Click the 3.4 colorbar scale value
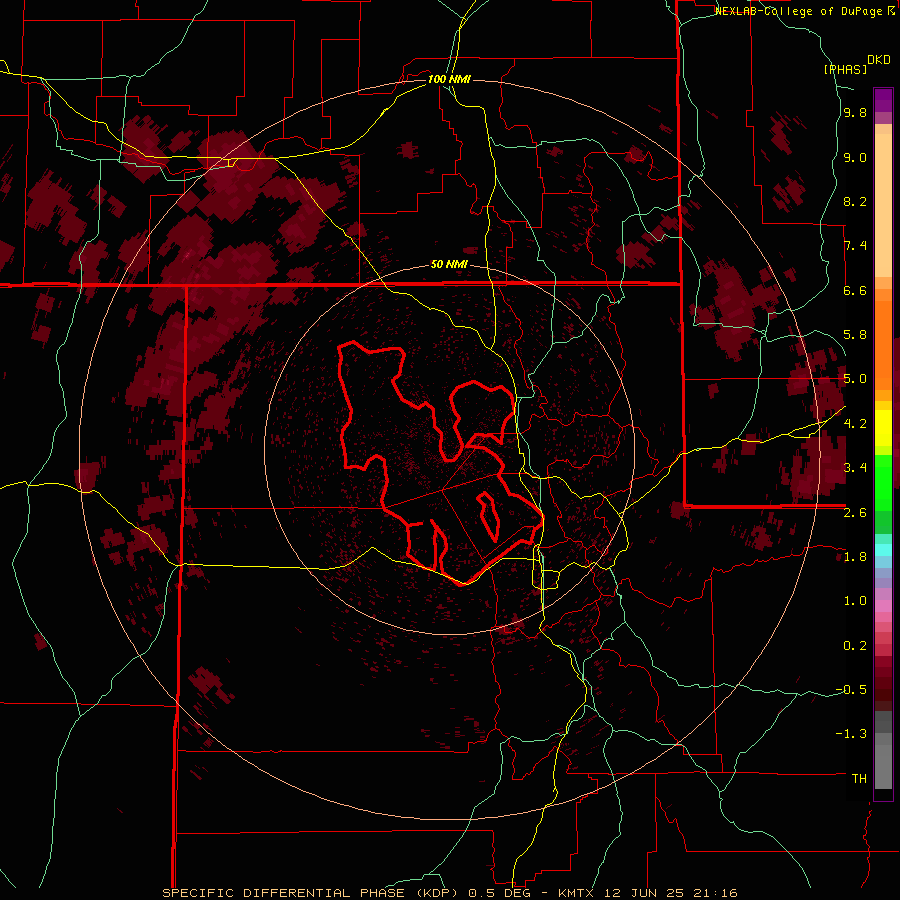Image resolution: width=900 pixels, height=900 pixels. 855,468
